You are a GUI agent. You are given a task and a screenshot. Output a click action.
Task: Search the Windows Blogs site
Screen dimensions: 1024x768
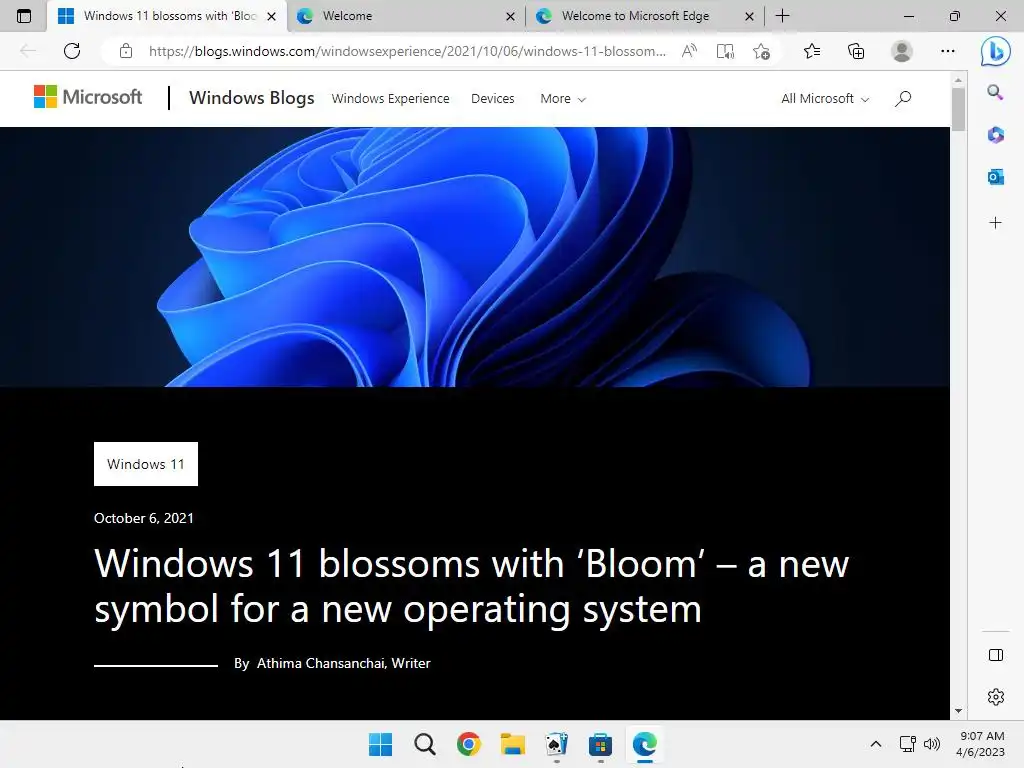[903, 99]
